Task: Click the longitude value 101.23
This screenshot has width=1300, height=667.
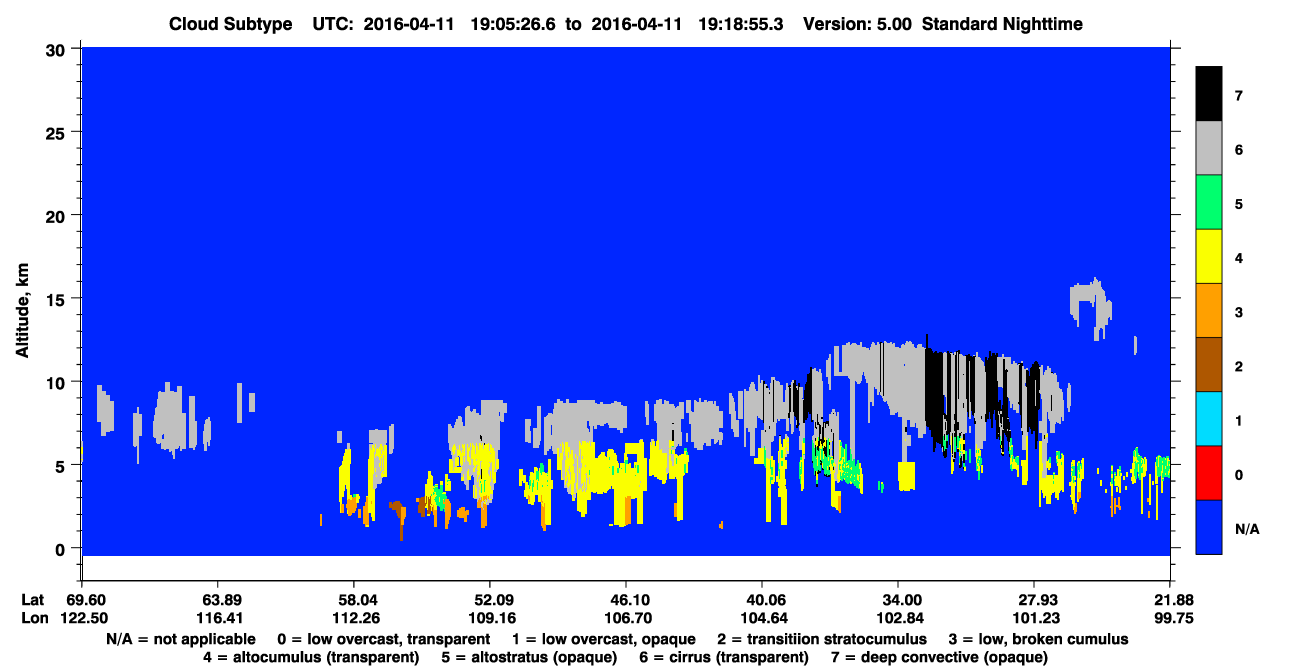Action: tap(1034, 618)
